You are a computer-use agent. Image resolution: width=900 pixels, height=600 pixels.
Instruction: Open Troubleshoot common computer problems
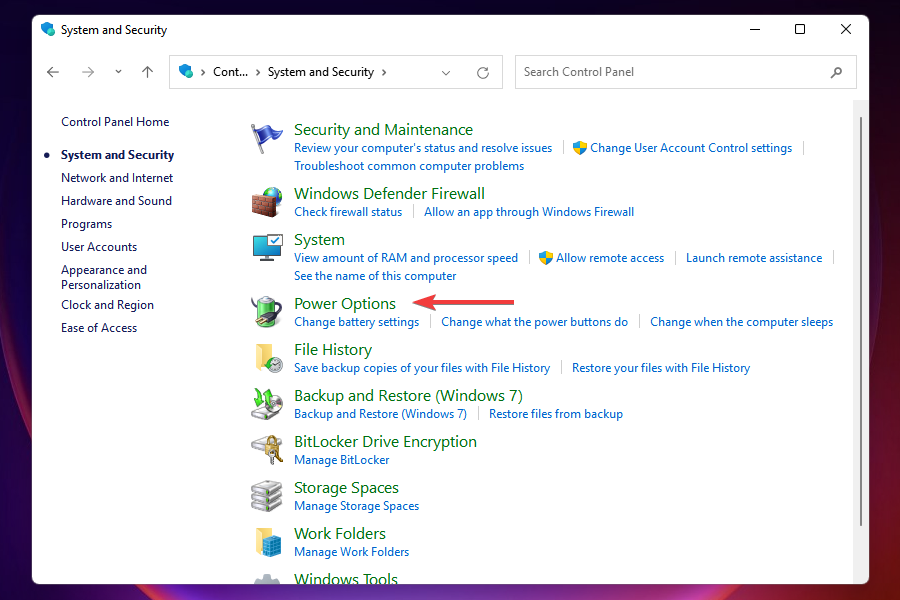409,166
